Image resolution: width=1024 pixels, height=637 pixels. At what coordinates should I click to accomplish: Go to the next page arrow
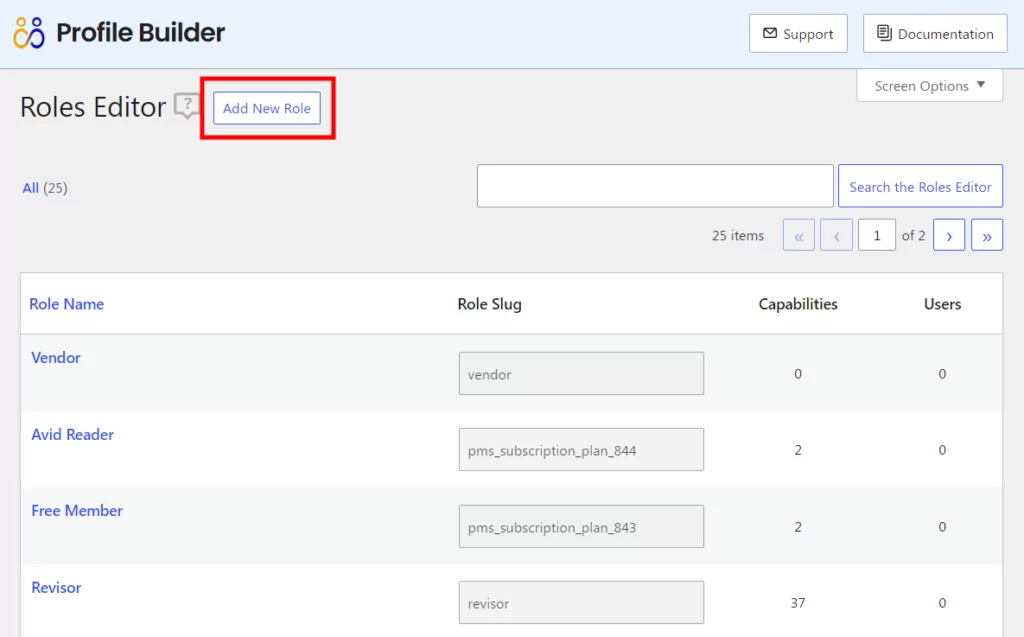[x=948, y=235]
